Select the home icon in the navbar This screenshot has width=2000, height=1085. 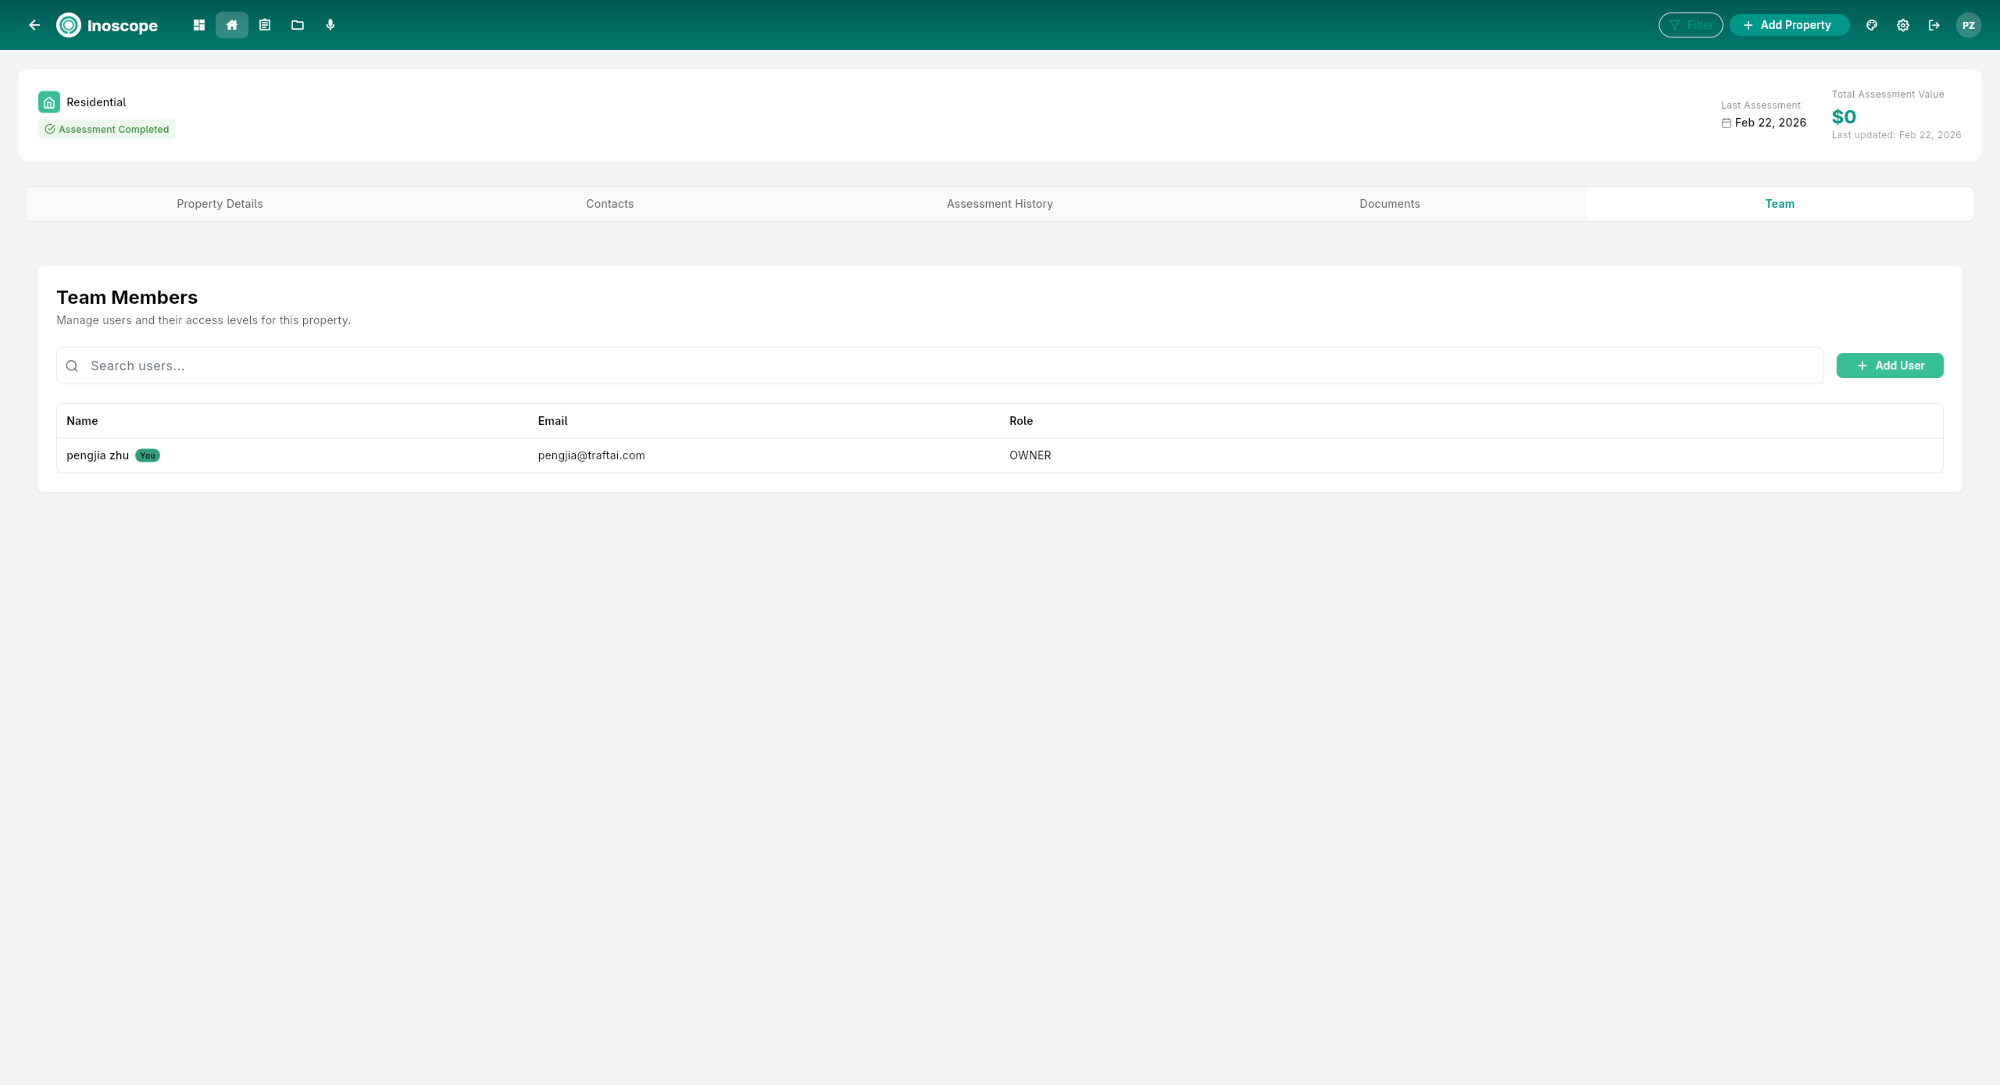(231, 24)
